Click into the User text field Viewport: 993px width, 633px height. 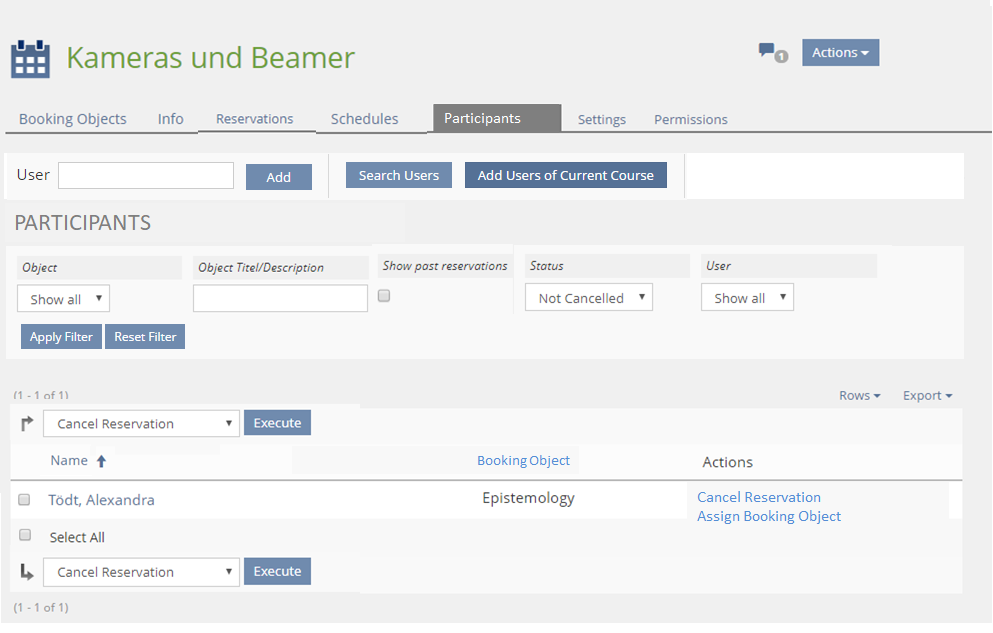pos(146,176)
